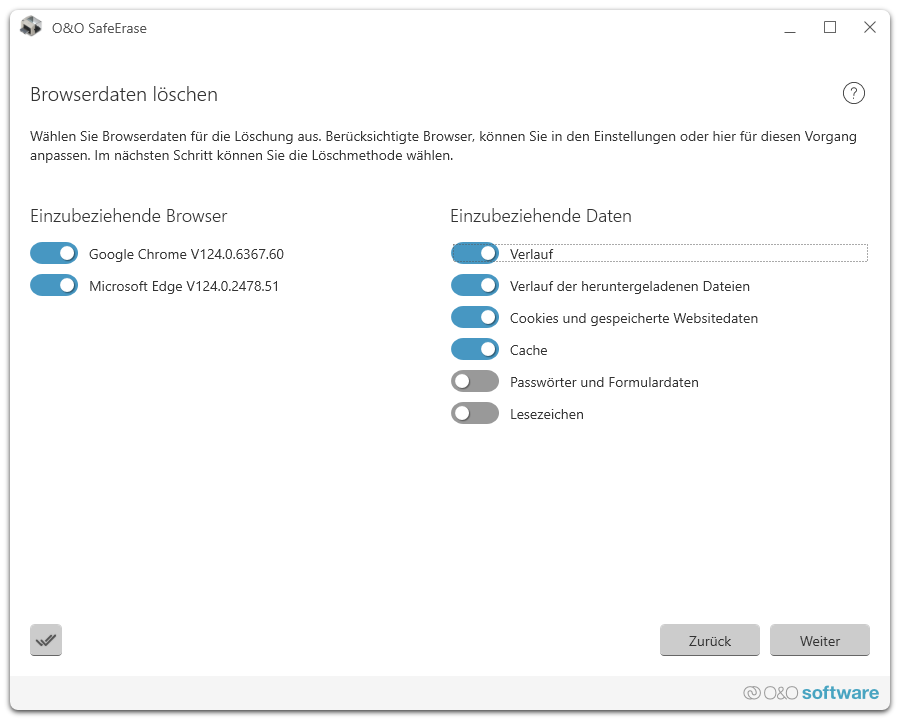Click the Zurück button

pos(710,640)
